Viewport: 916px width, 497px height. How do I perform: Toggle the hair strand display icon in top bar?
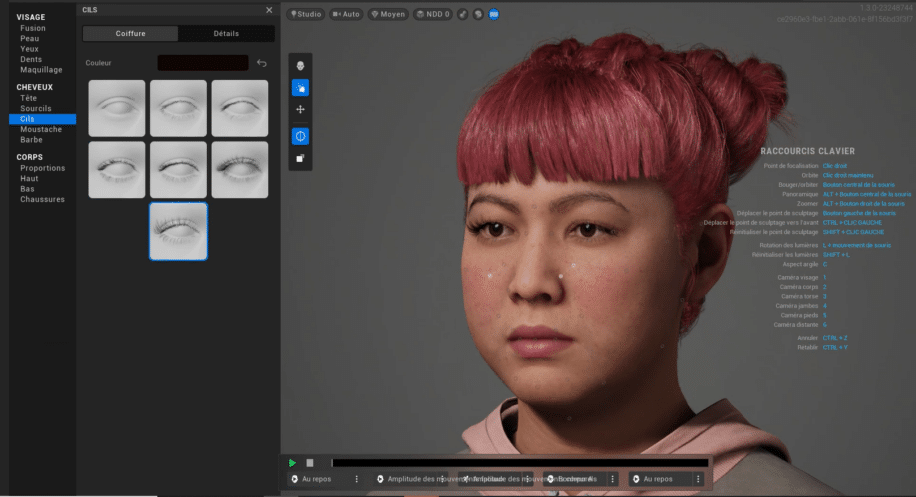tap(463, 14)
